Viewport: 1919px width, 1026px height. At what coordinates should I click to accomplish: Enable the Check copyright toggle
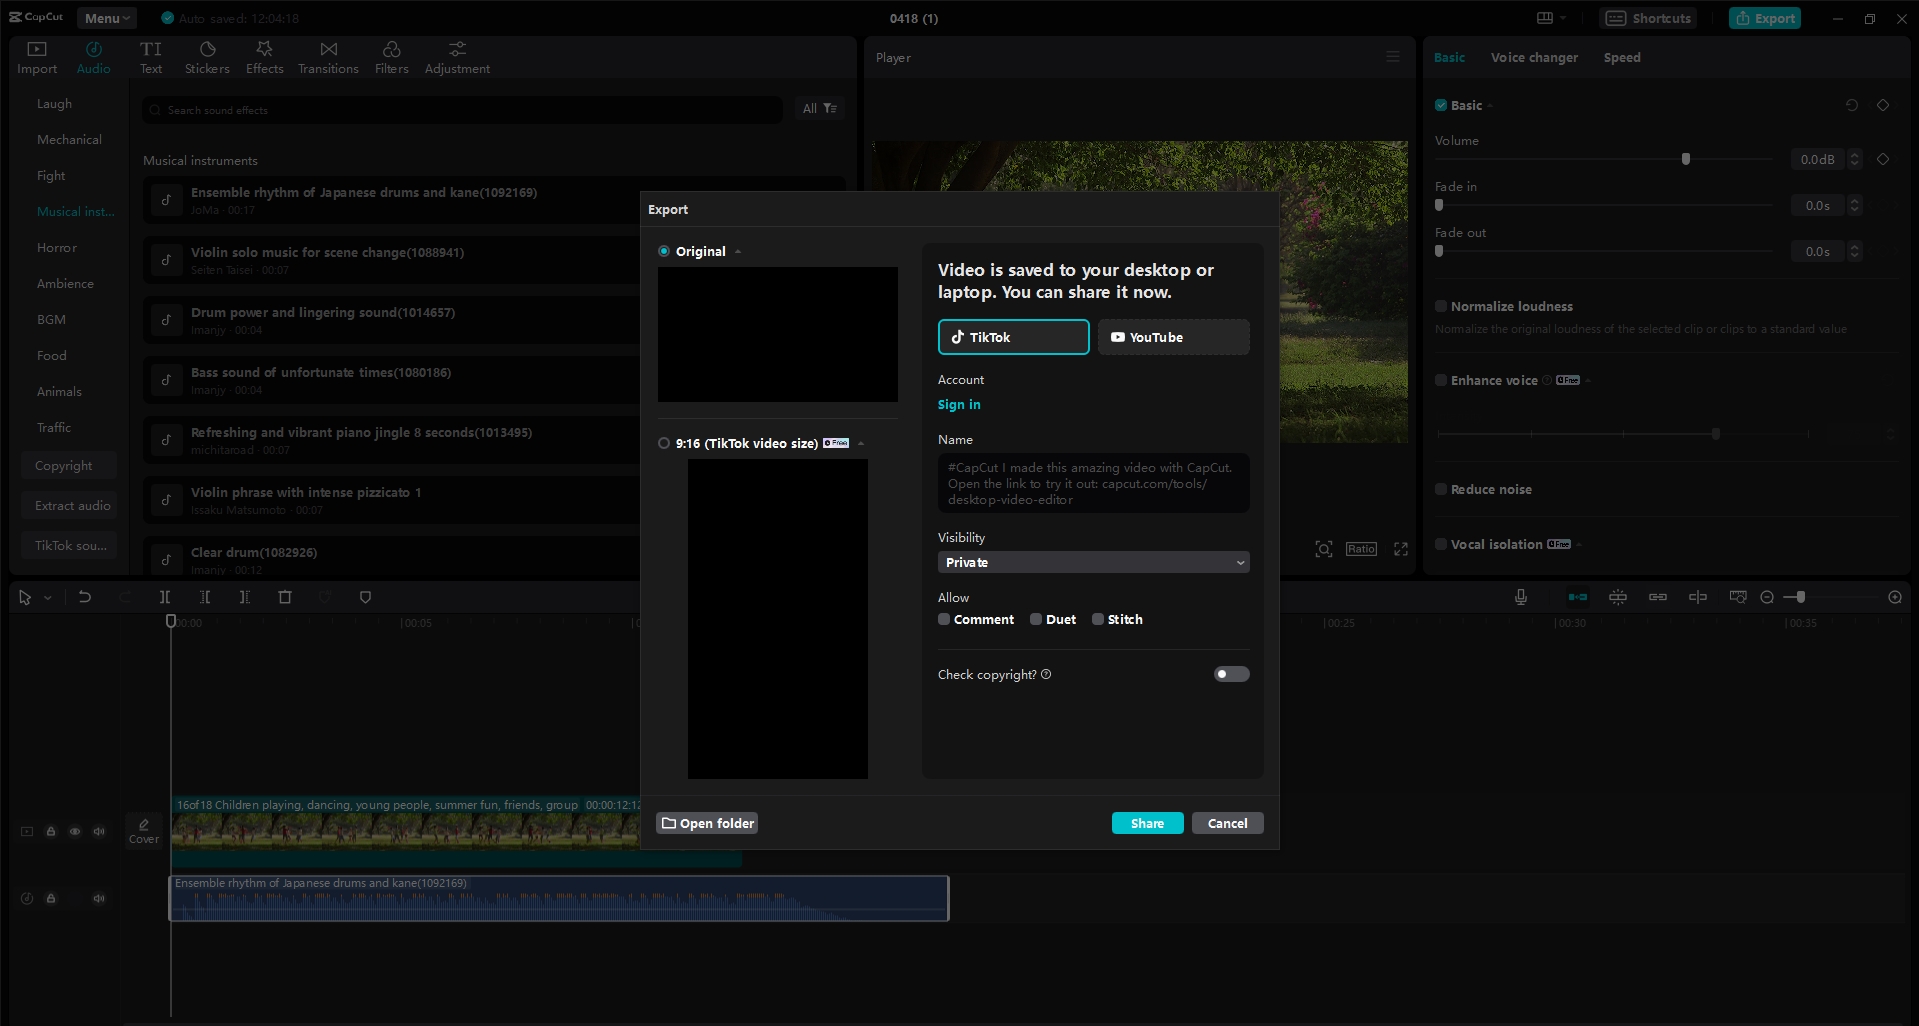1230,674
